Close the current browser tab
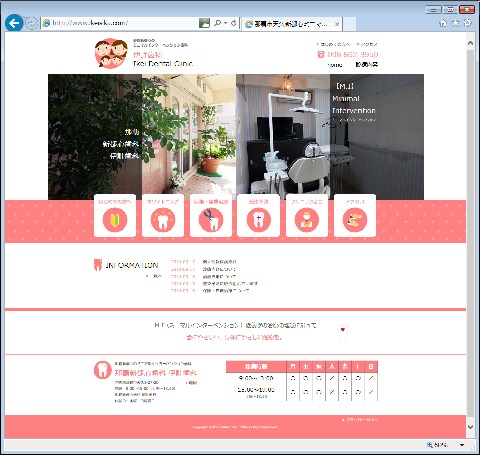Image resolution: width=480 pixels, height=455 pixels. 337,24
